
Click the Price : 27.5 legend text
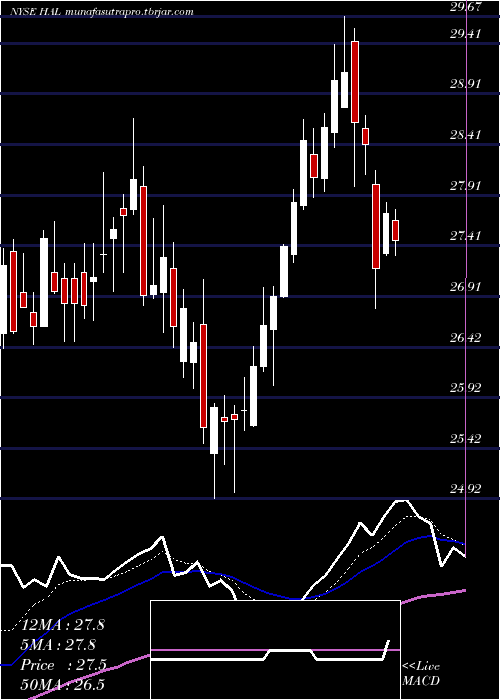pyautogui.click(x=63, y=665)
